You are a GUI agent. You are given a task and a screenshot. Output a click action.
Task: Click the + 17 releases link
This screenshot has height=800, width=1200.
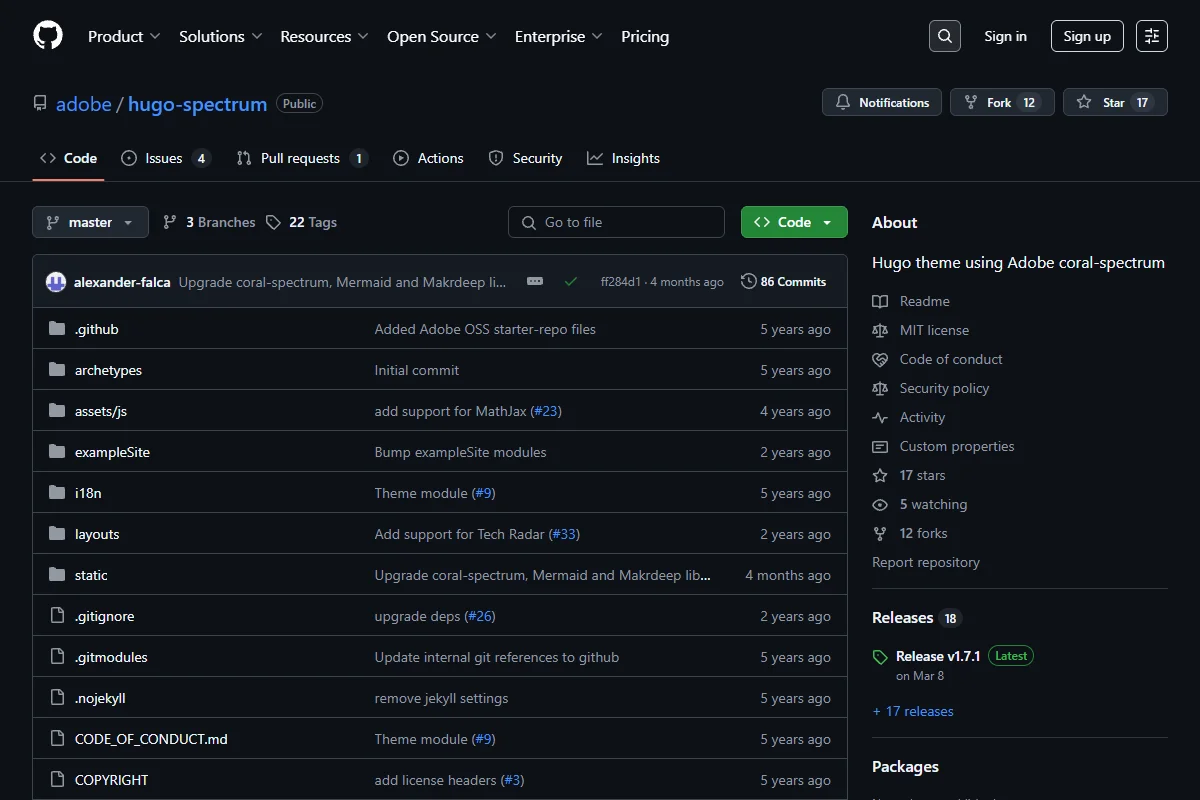pyautogui.click(x=913, y=711)
